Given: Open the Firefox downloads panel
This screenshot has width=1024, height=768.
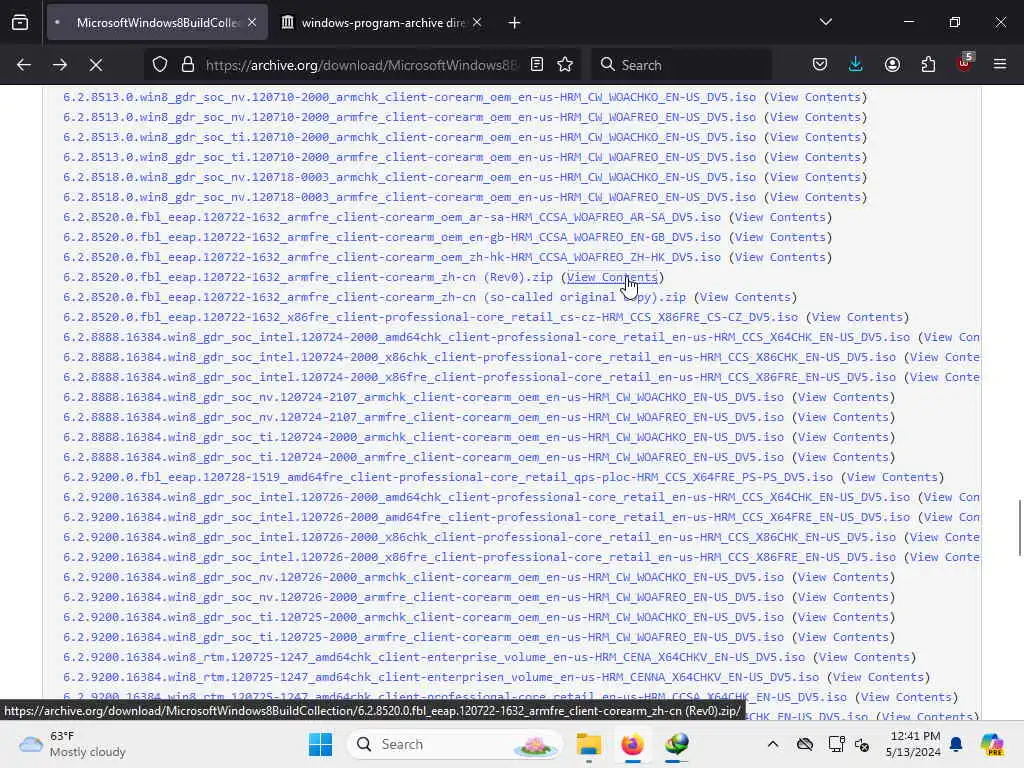Looking at the screenshot, I should (856, 65).
